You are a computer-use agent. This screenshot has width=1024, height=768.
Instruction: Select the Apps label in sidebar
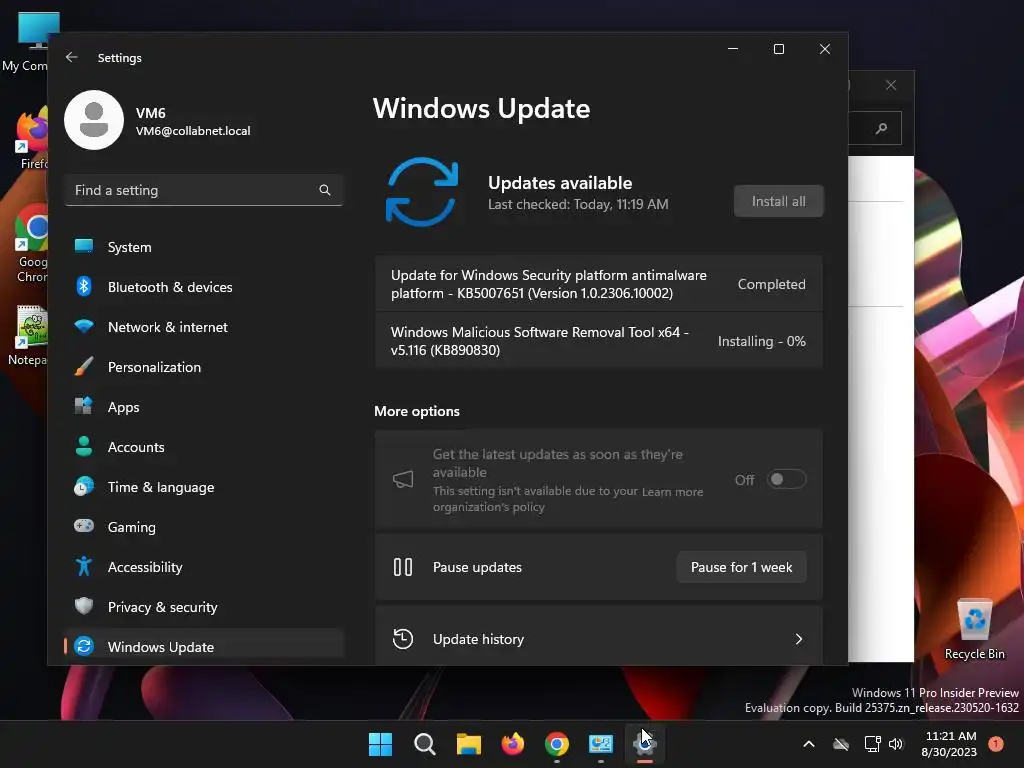(123, 408)
